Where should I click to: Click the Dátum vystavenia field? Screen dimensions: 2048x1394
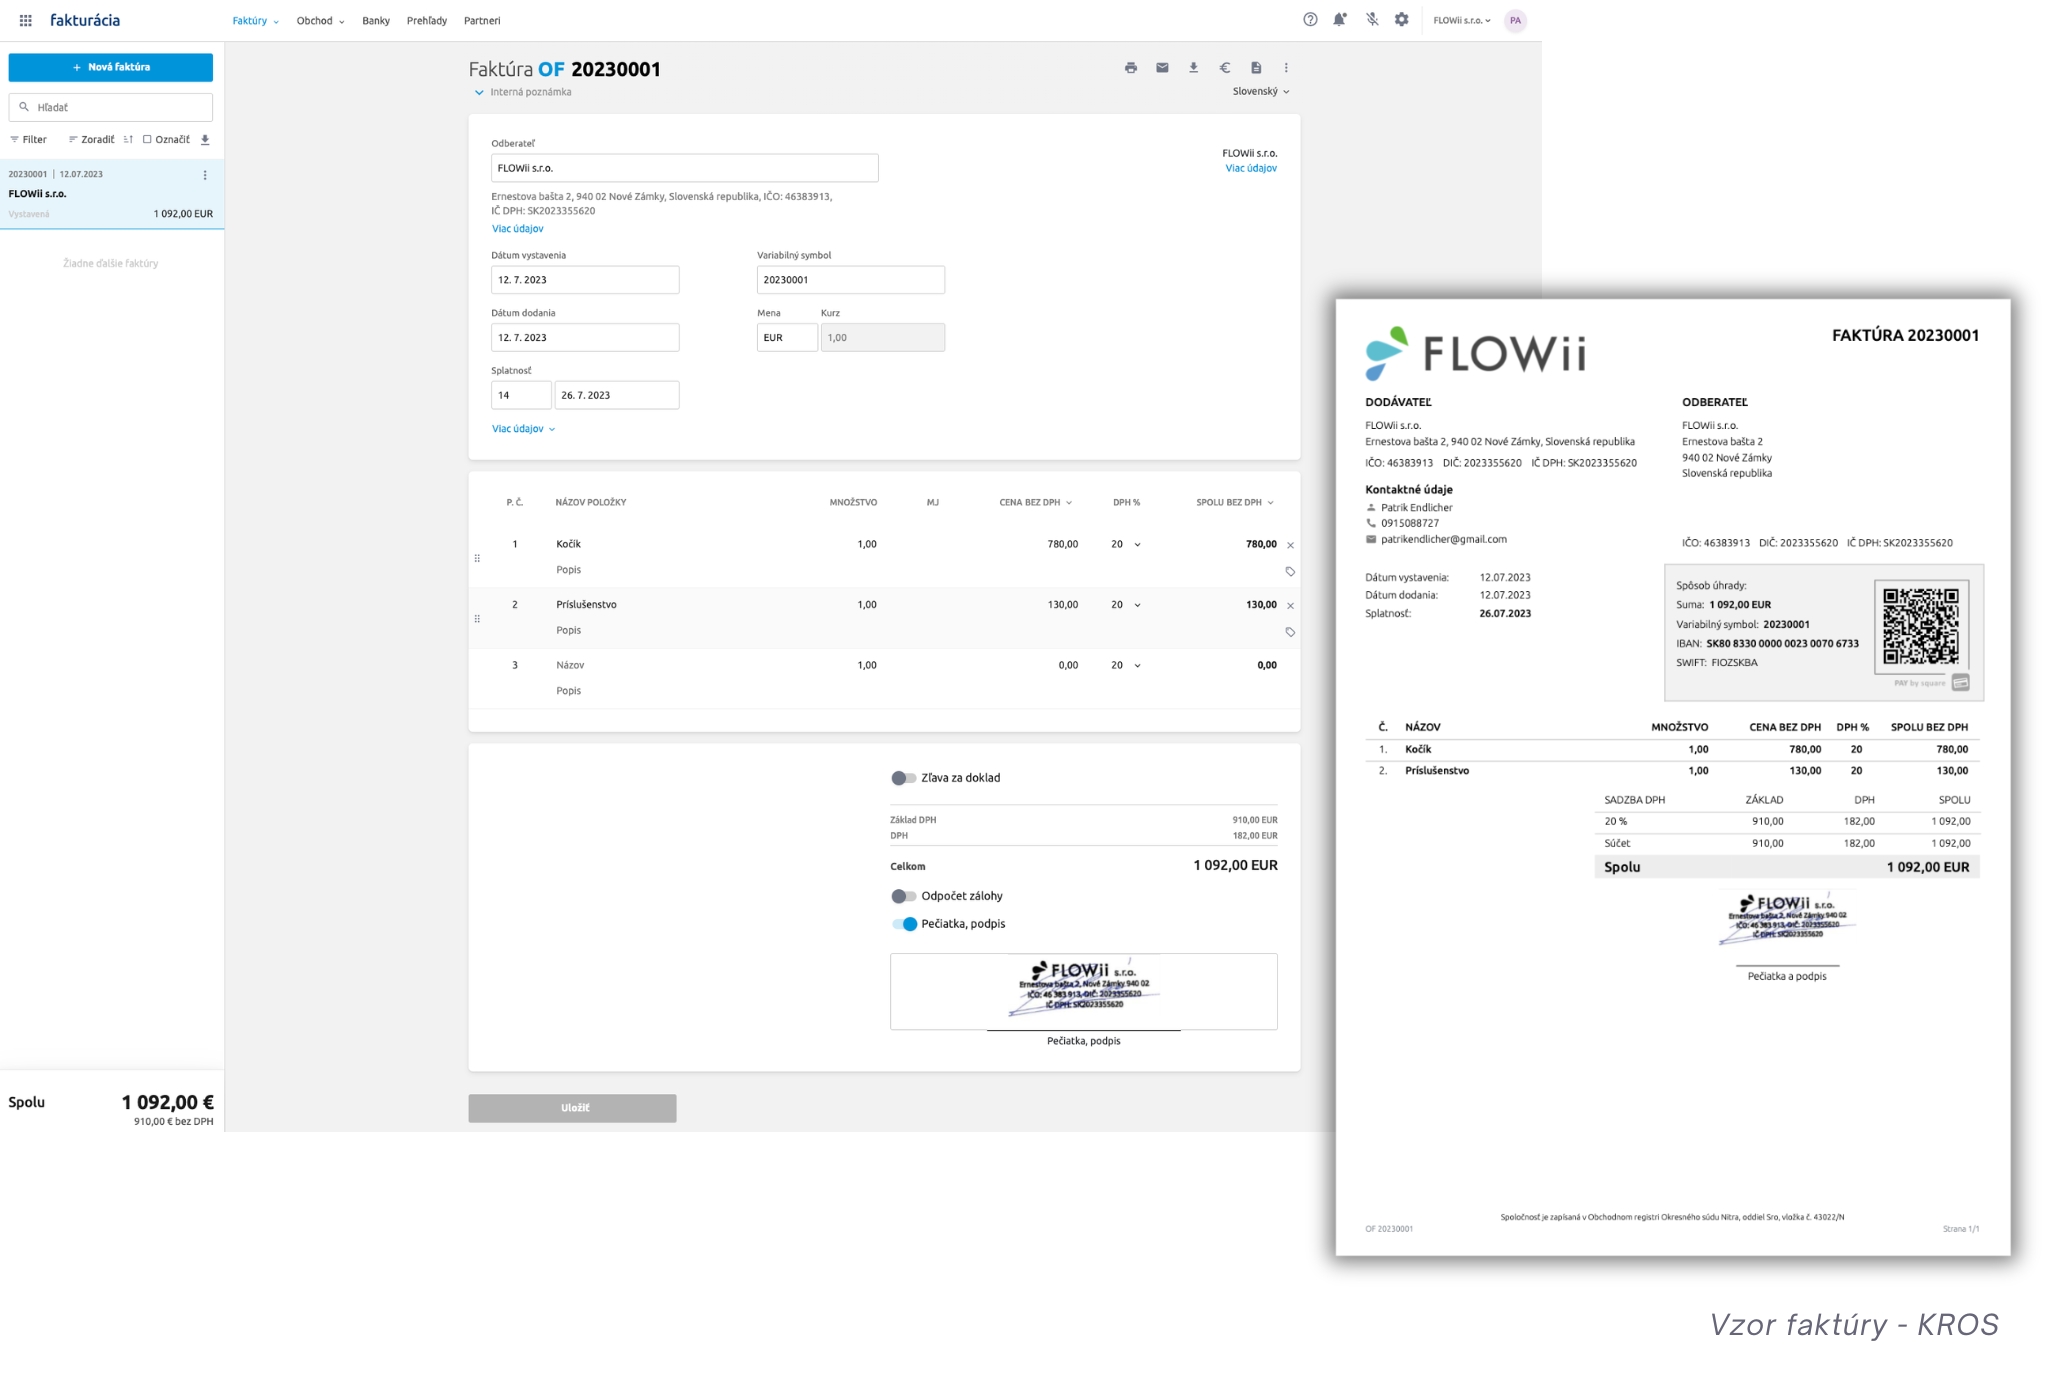[585, 280]
